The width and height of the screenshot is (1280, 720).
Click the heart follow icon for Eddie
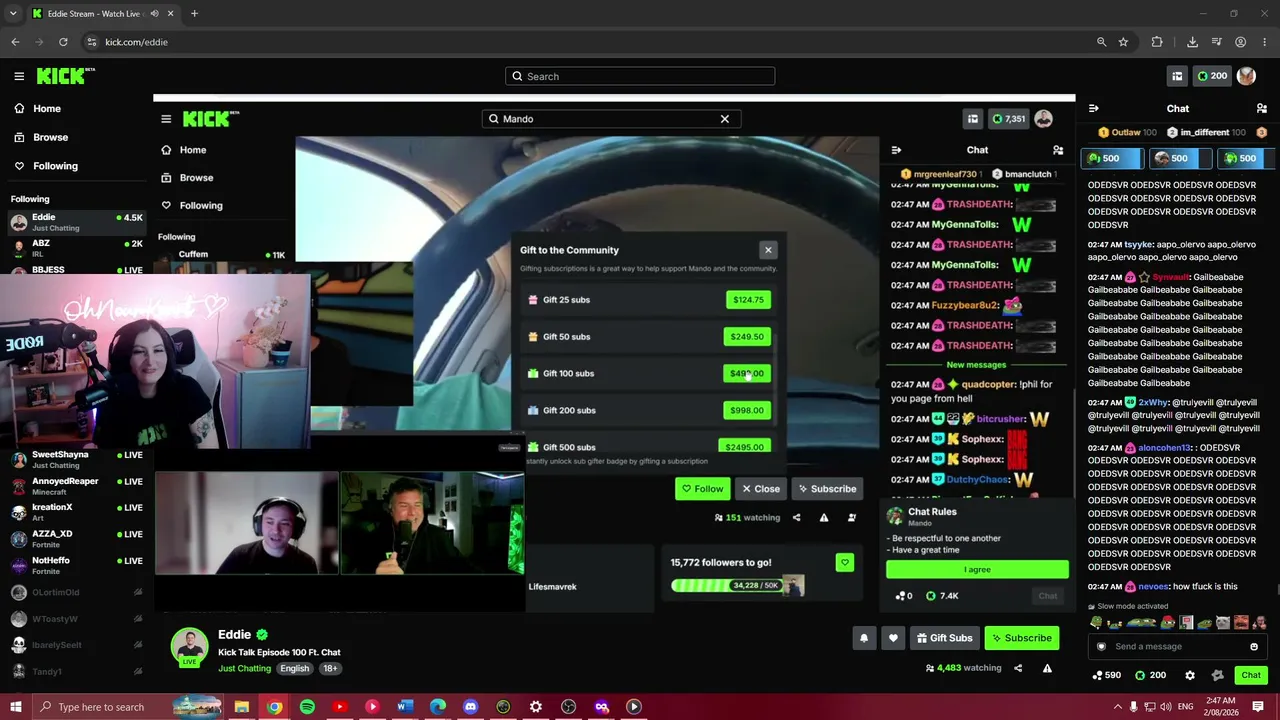[893, 638]
